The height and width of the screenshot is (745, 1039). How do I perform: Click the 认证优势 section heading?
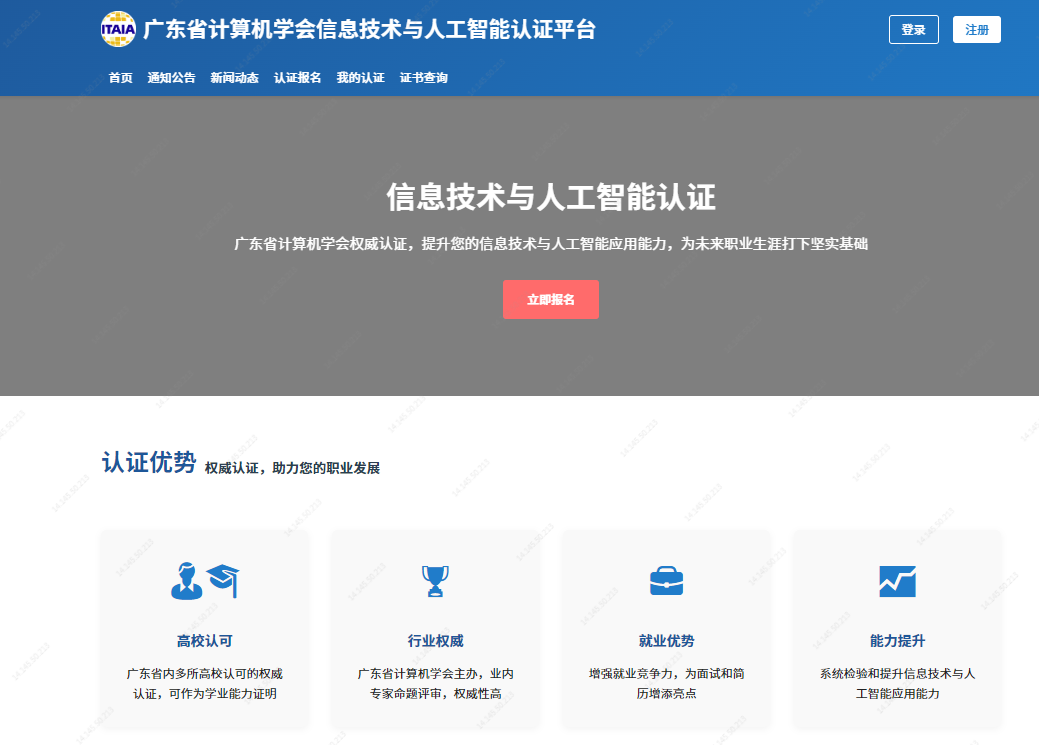[x=149, y=462]
